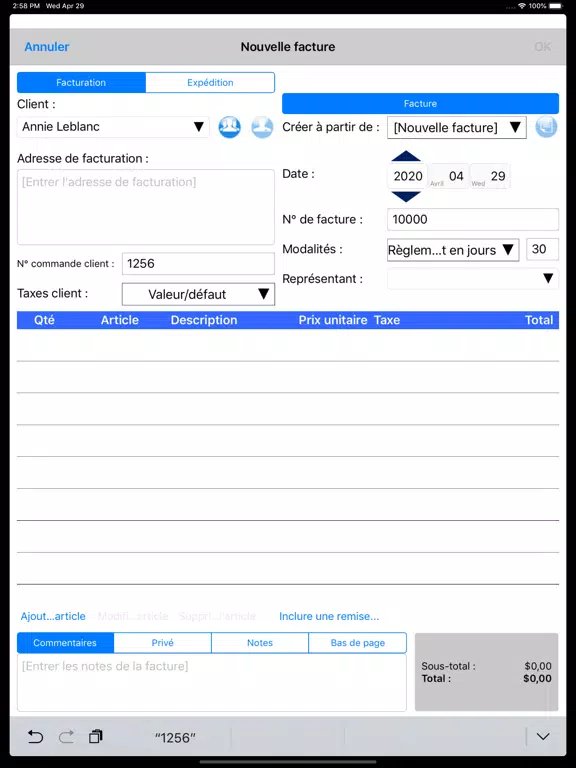This screenshot has height=768, width=576.
Task: Open the client list icon beside Annie Leblanc
Action: point(229,127)
